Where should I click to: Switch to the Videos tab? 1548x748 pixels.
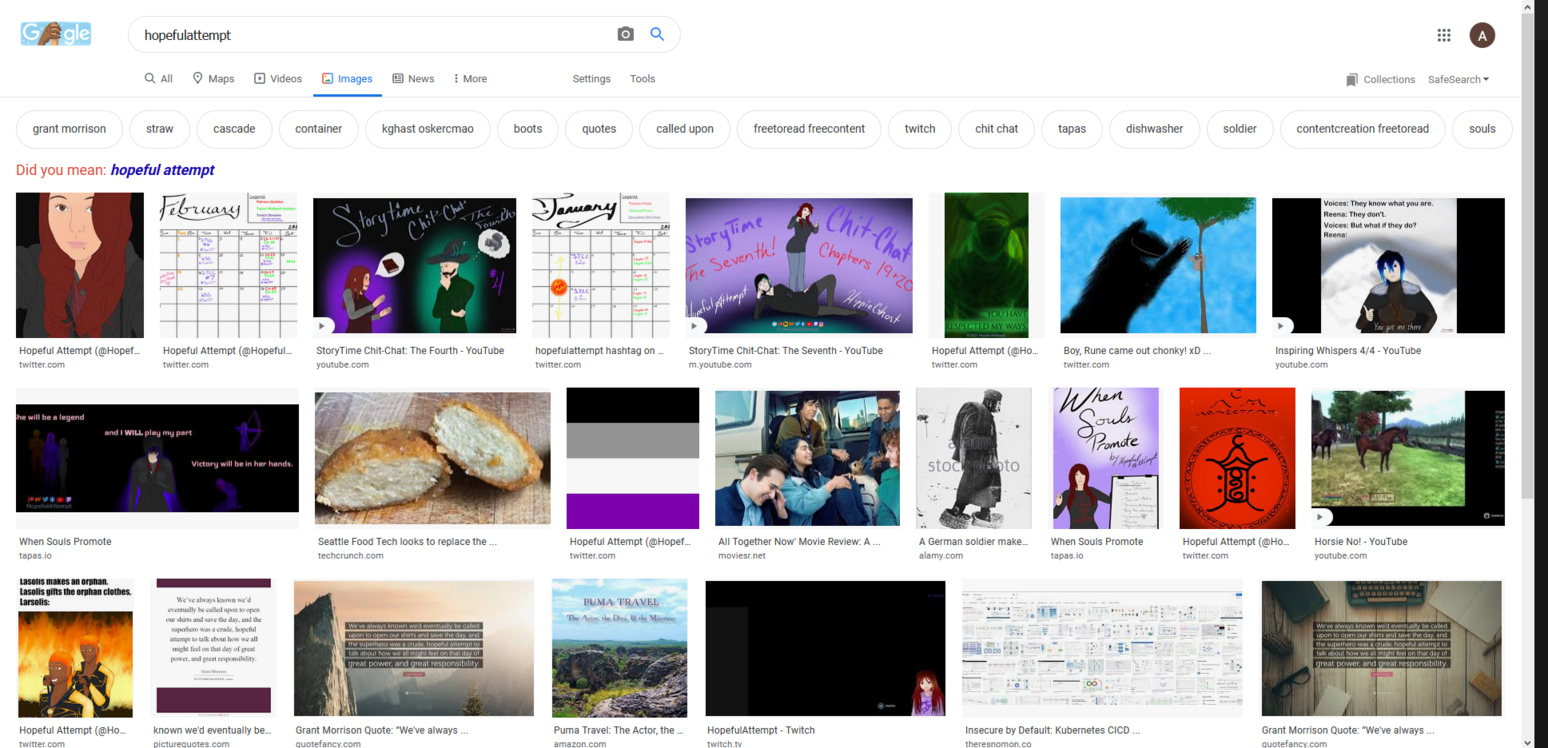(x=278, y=79)
